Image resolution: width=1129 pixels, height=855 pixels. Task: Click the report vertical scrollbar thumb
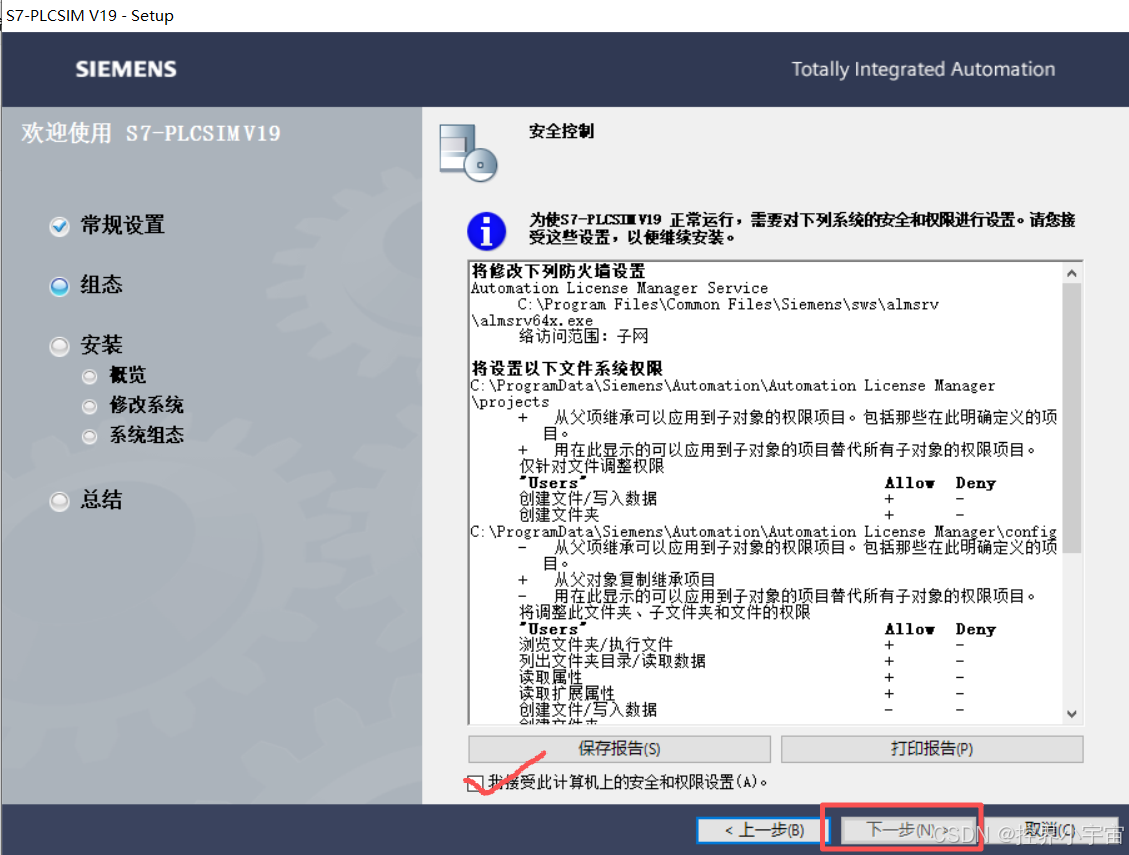coord(1071,418)
